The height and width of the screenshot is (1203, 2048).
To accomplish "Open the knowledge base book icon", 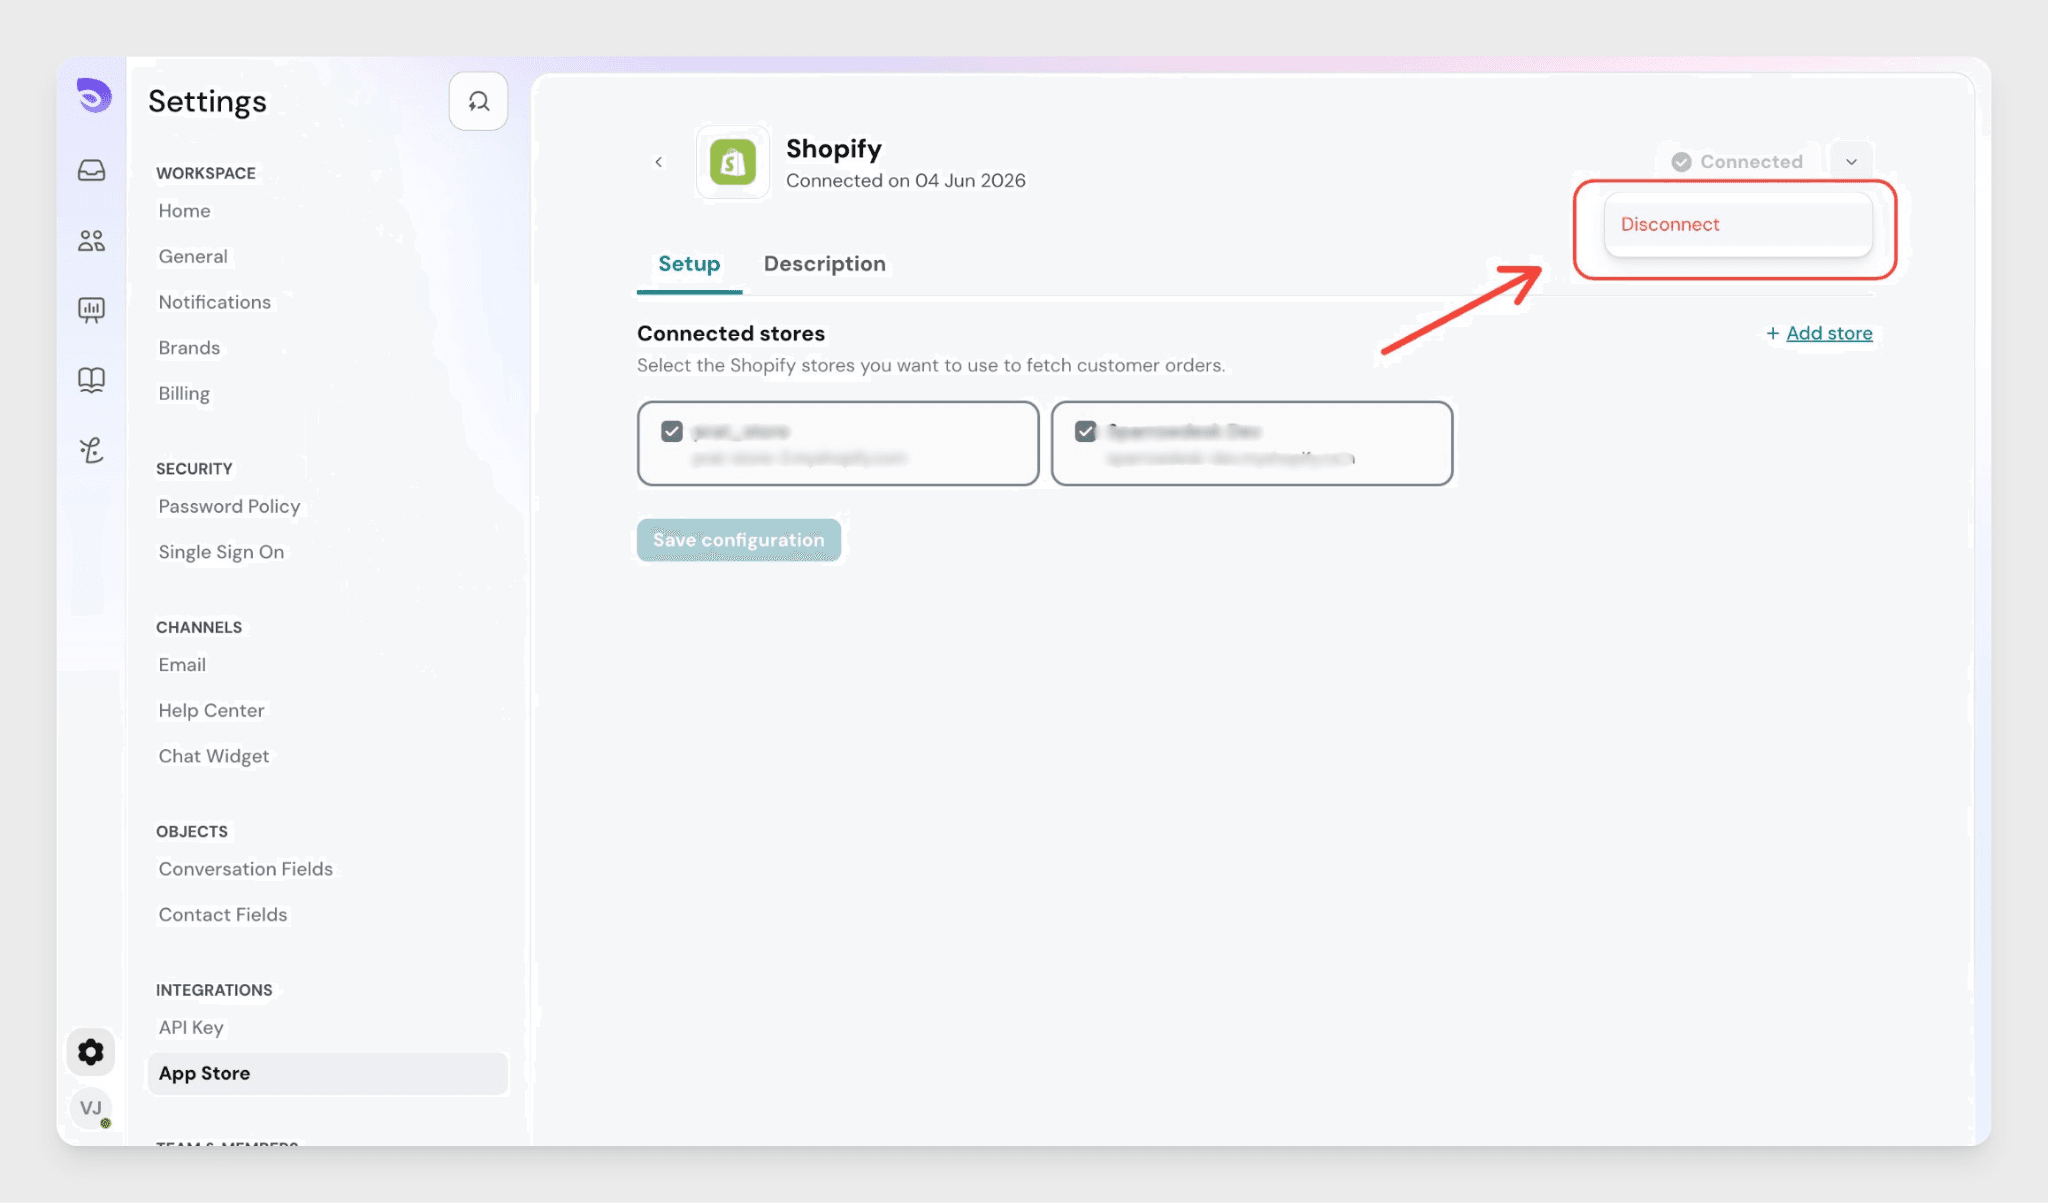I will (x=91, y=380).
